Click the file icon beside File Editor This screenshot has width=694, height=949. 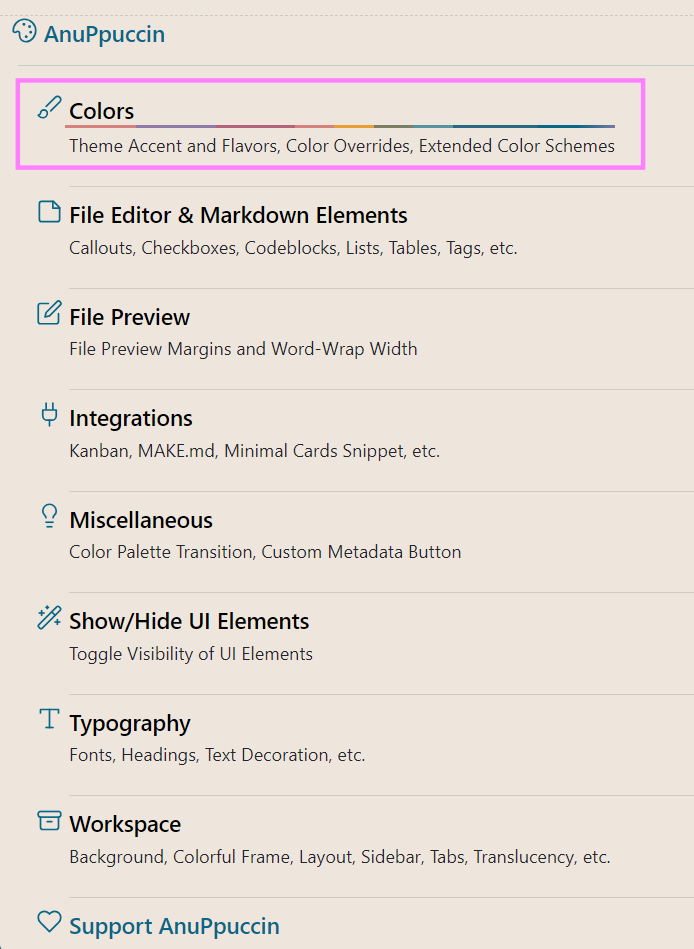[49, 212]
